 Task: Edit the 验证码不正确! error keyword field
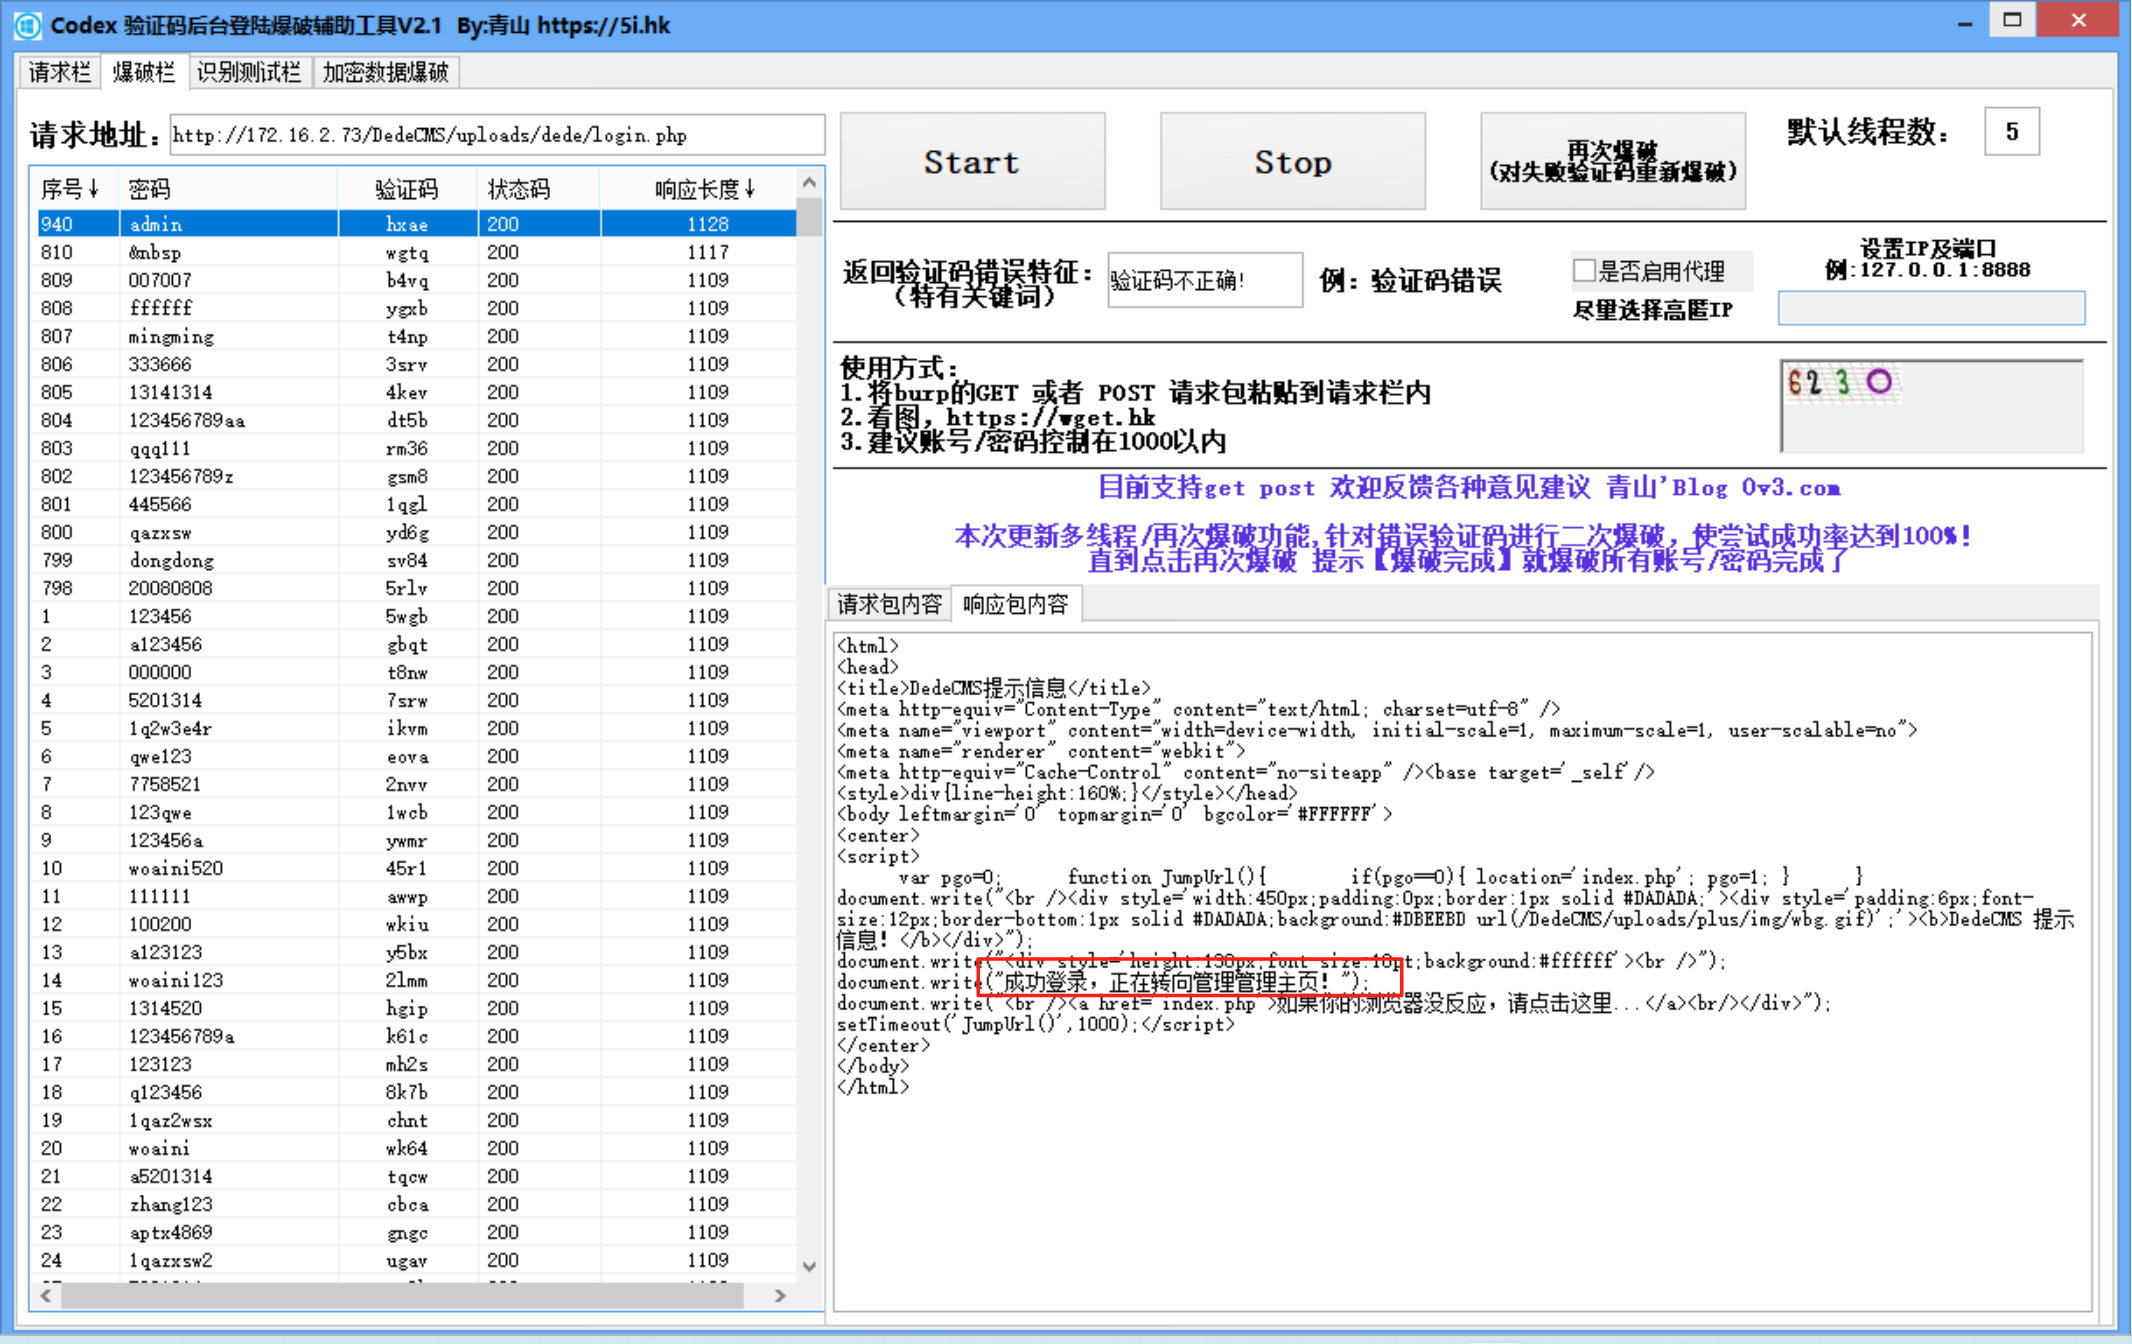point(1205,280)
